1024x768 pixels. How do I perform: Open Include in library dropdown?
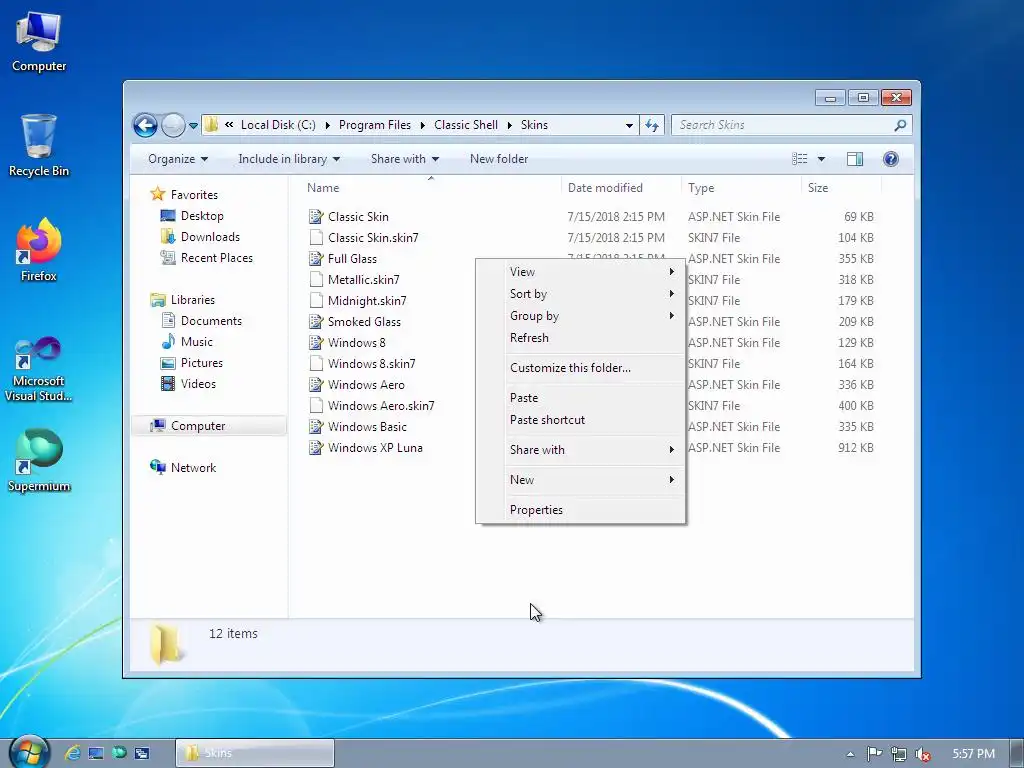[x=289, y=159]
